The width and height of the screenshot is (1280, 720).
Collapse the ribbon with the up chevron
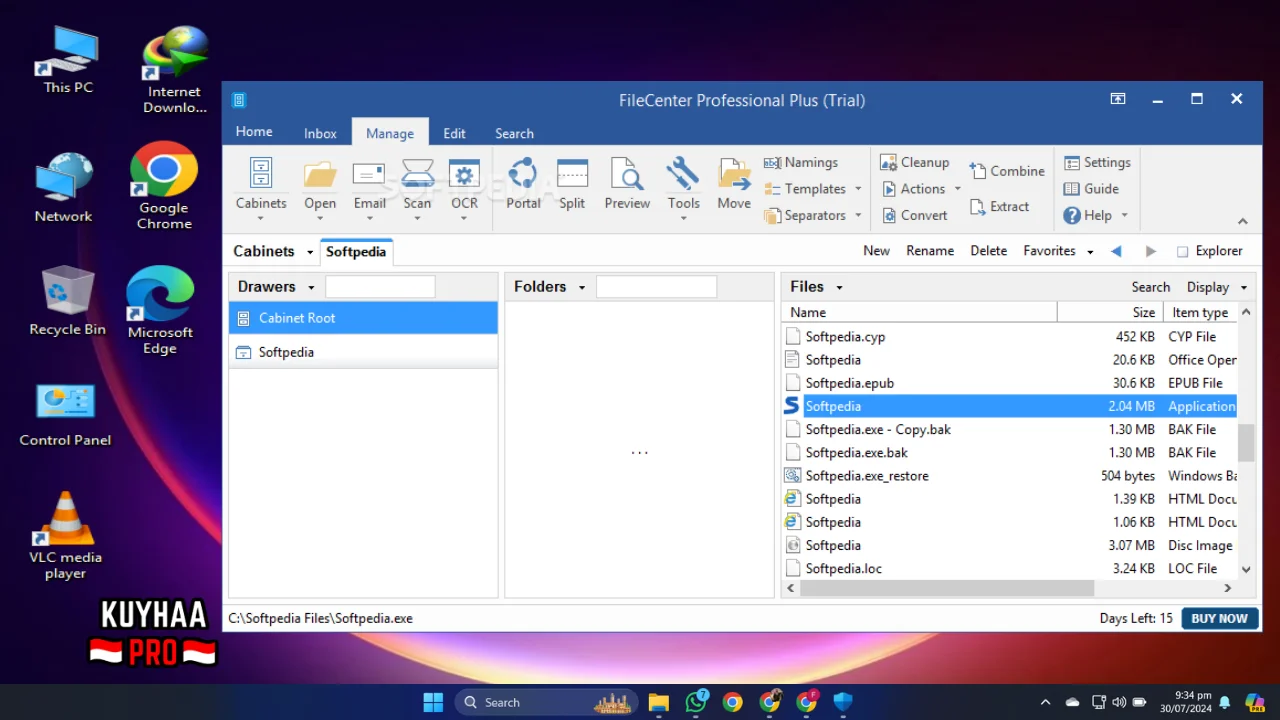point(1243,221)
